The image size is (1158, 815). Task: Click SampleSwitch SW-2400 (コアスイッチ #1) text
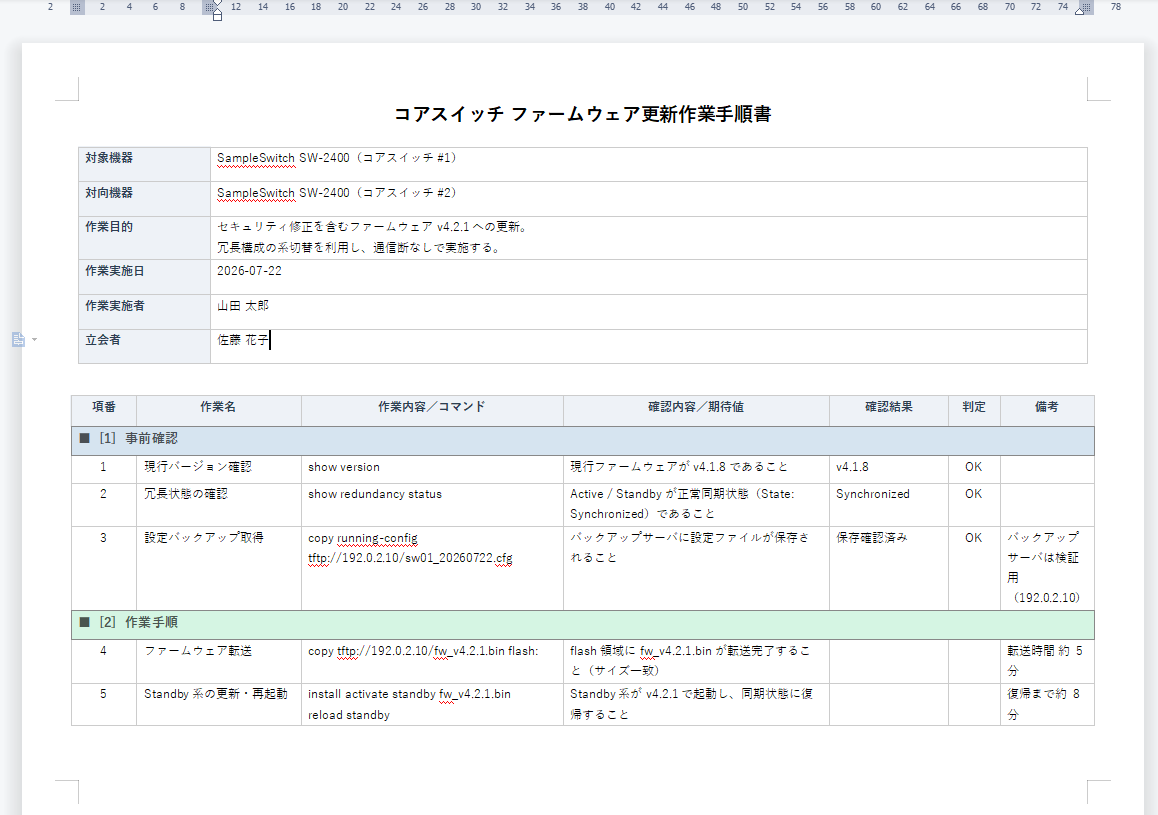(x=337, y=158)
